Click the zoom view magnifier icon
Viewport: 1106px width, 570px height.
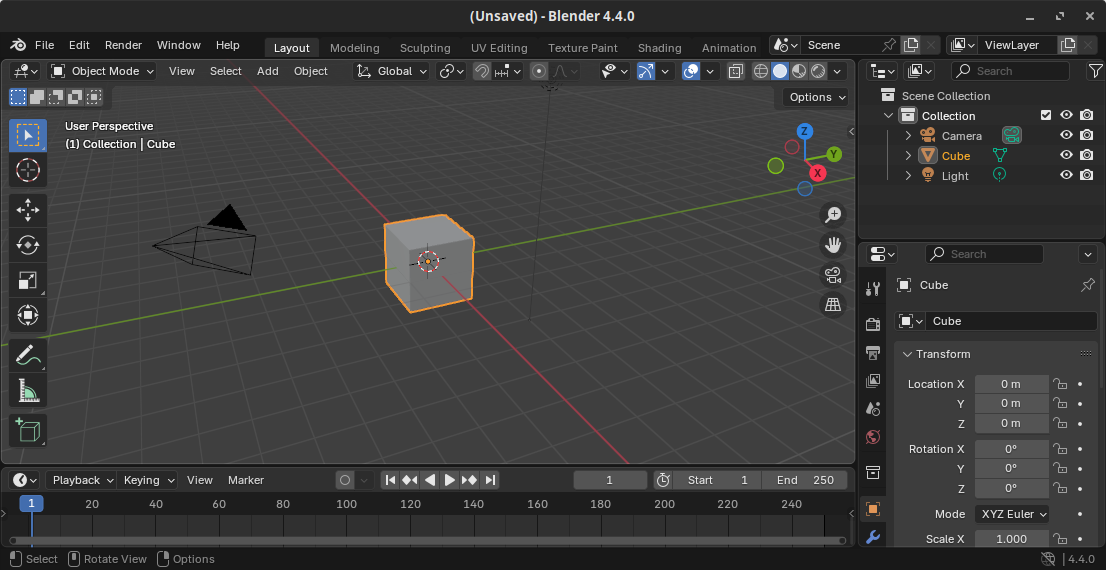[x=833, y=214]
